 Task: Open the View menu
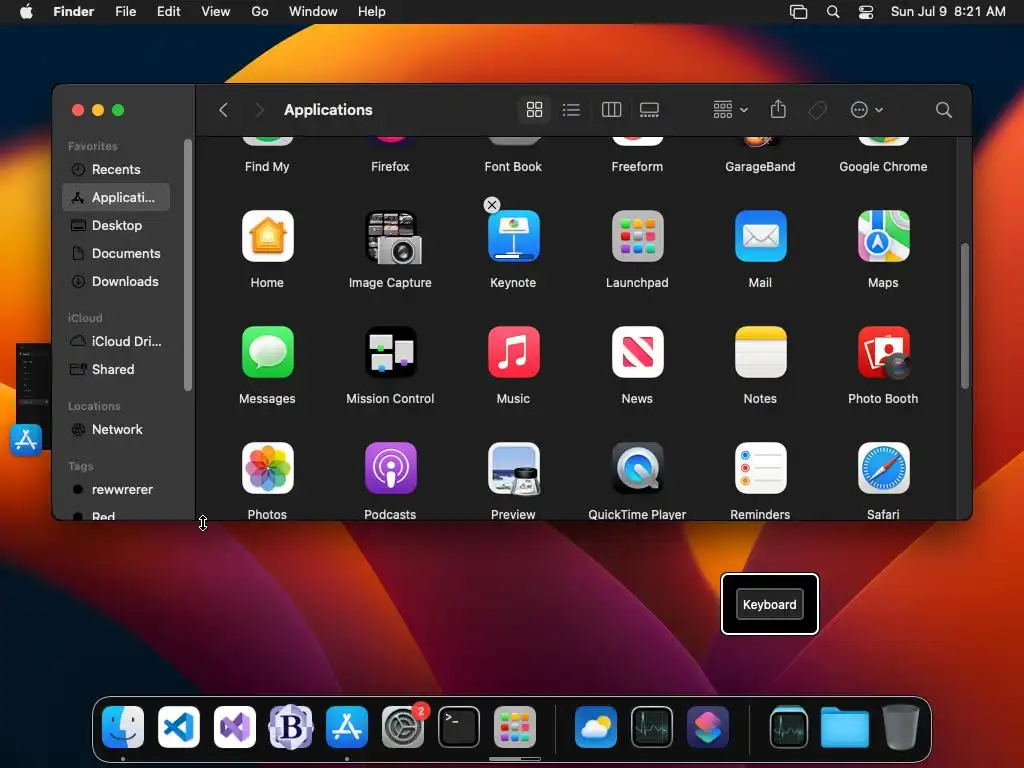216,12
